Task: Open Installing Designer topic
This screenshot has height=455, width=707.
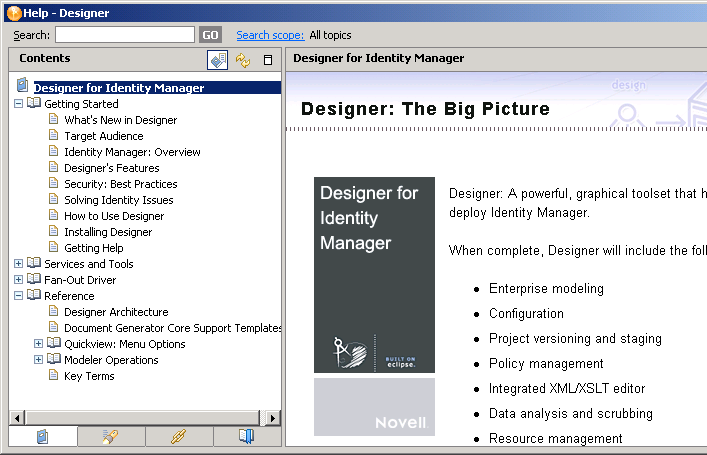Action: tap(108, 232)
